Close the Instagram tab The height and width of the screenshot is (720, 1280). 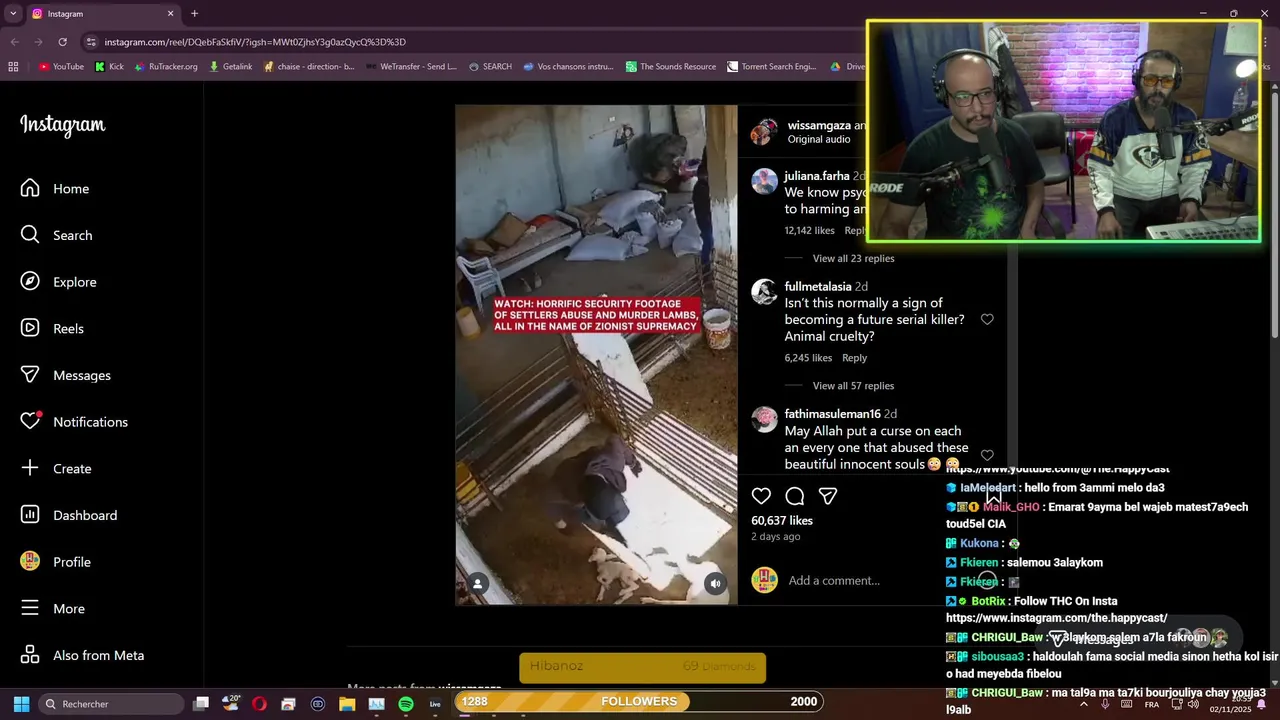[170, 14]
